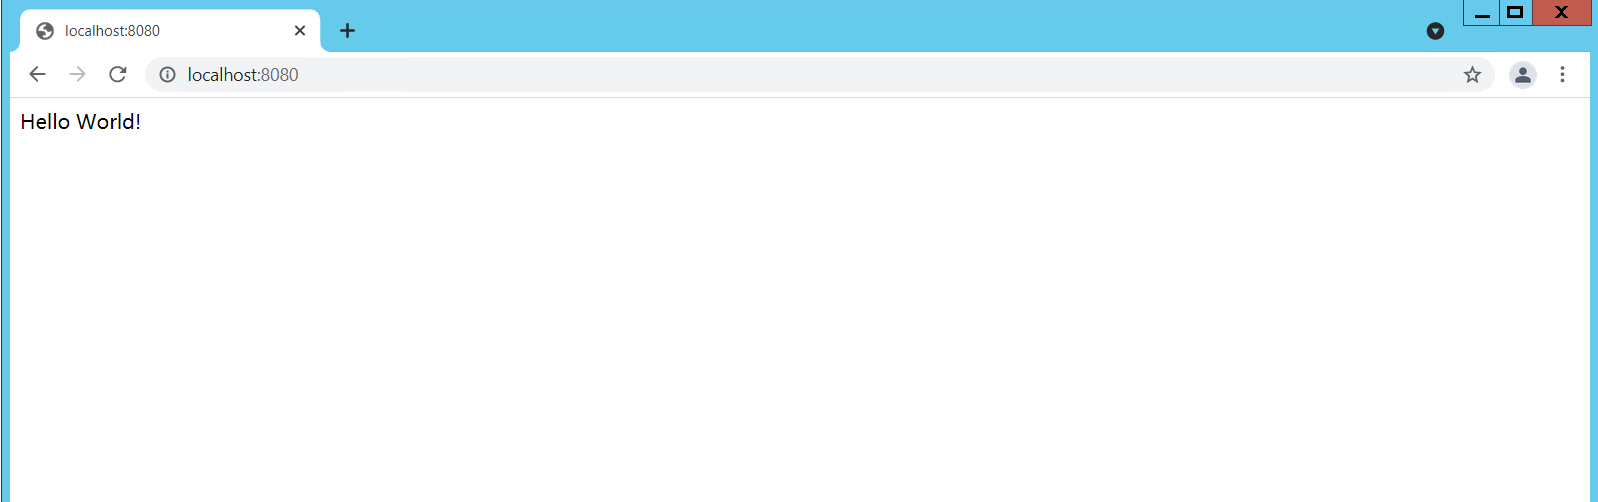
Task: Click the globe favicon on the tab
Action: coord(45,31)
